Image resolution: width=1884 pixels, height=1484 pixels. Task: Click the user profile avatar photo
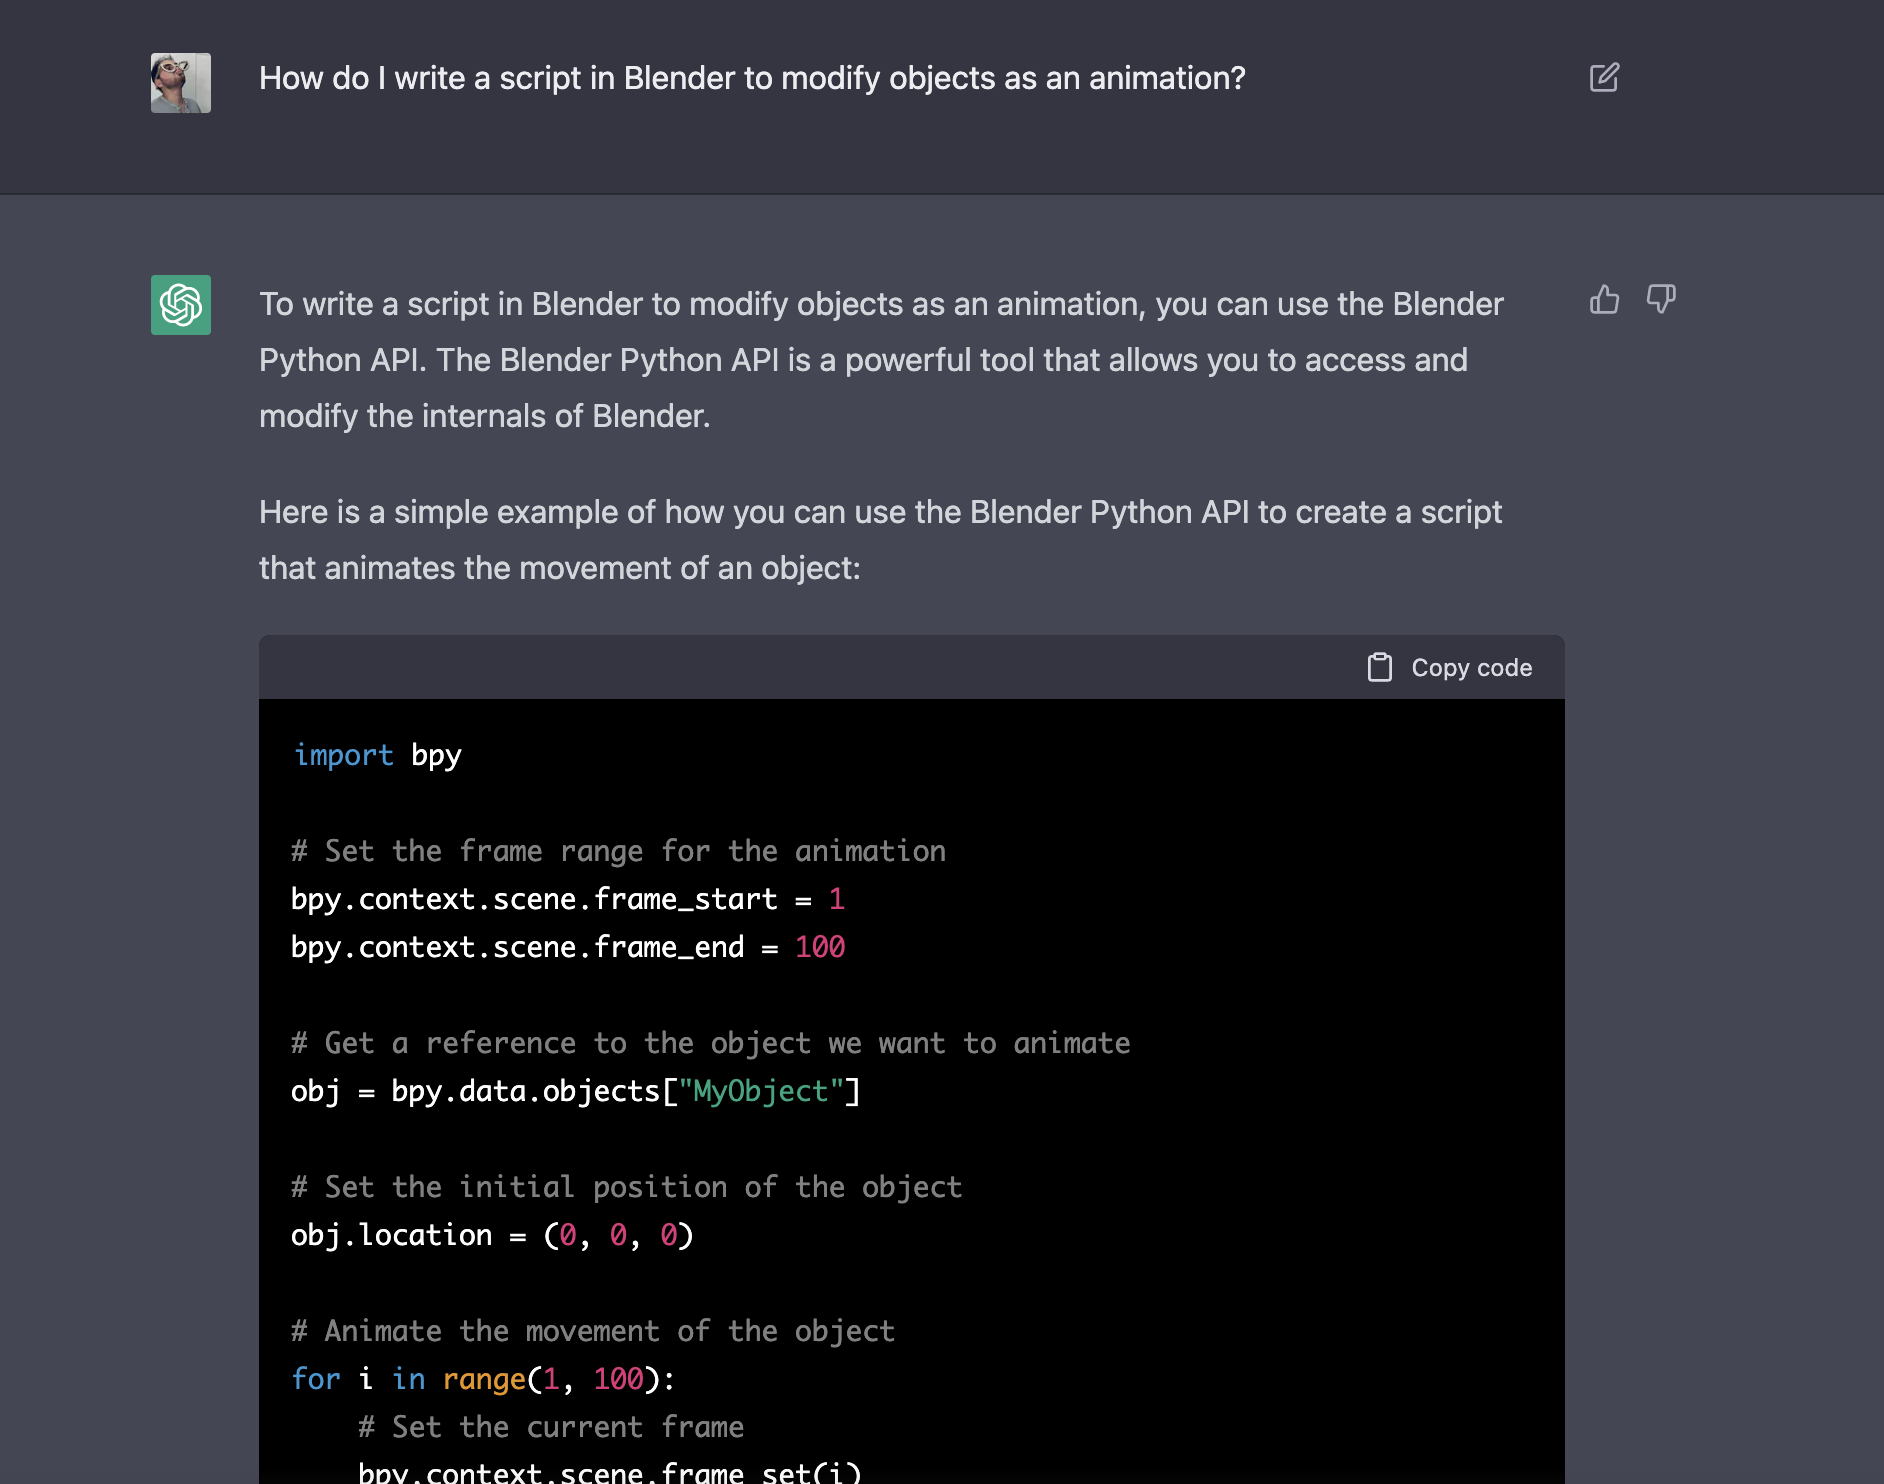181,83
